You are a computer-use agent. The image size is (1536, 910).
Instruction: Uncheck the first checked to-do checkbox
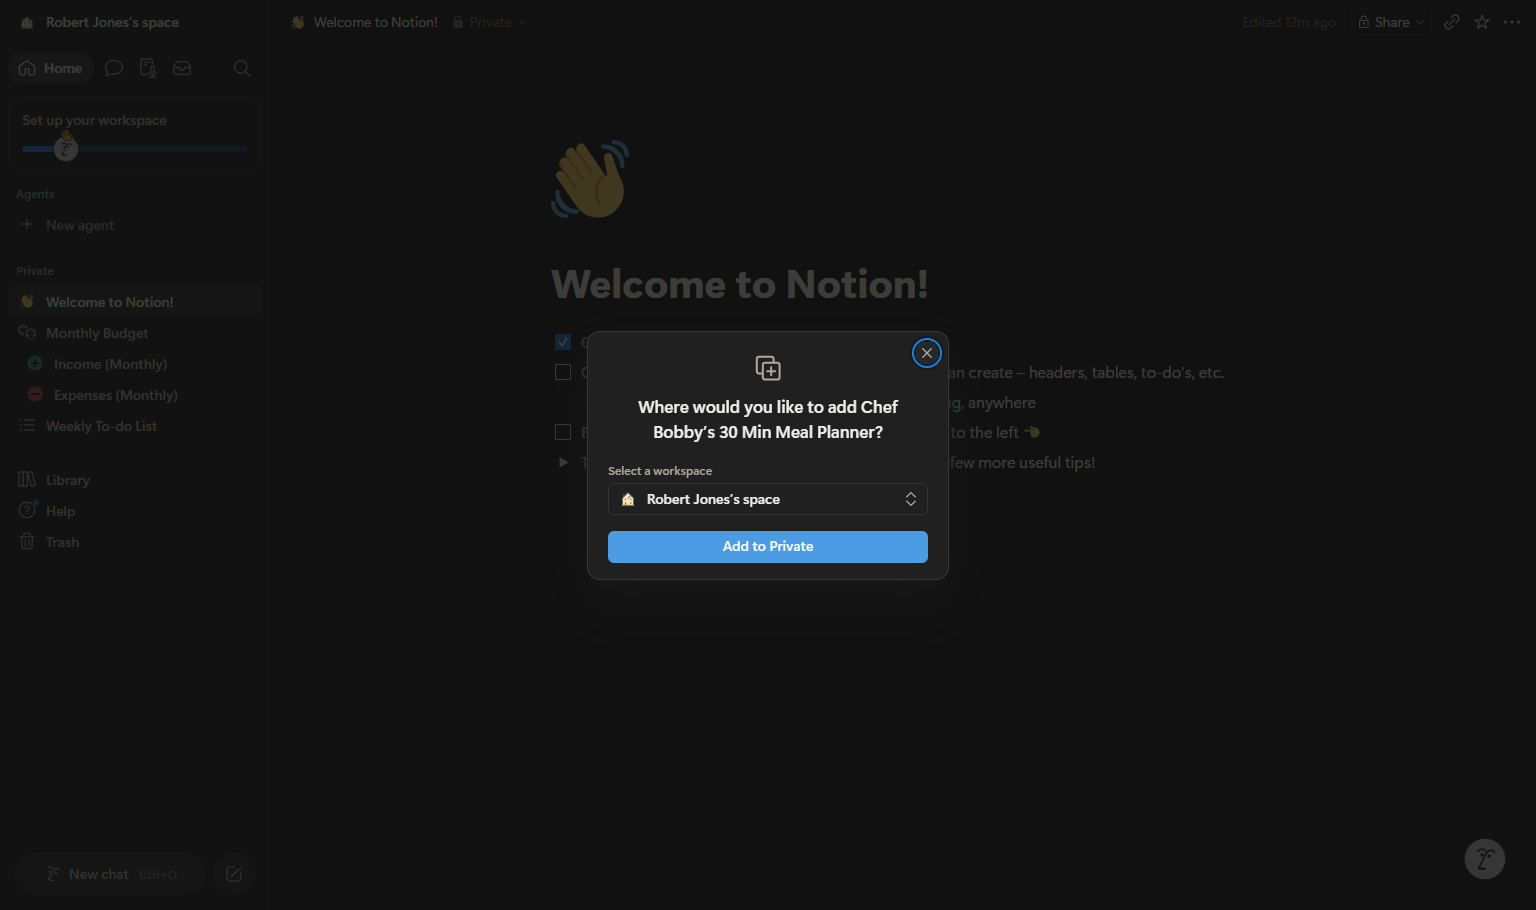coord(563,342)
